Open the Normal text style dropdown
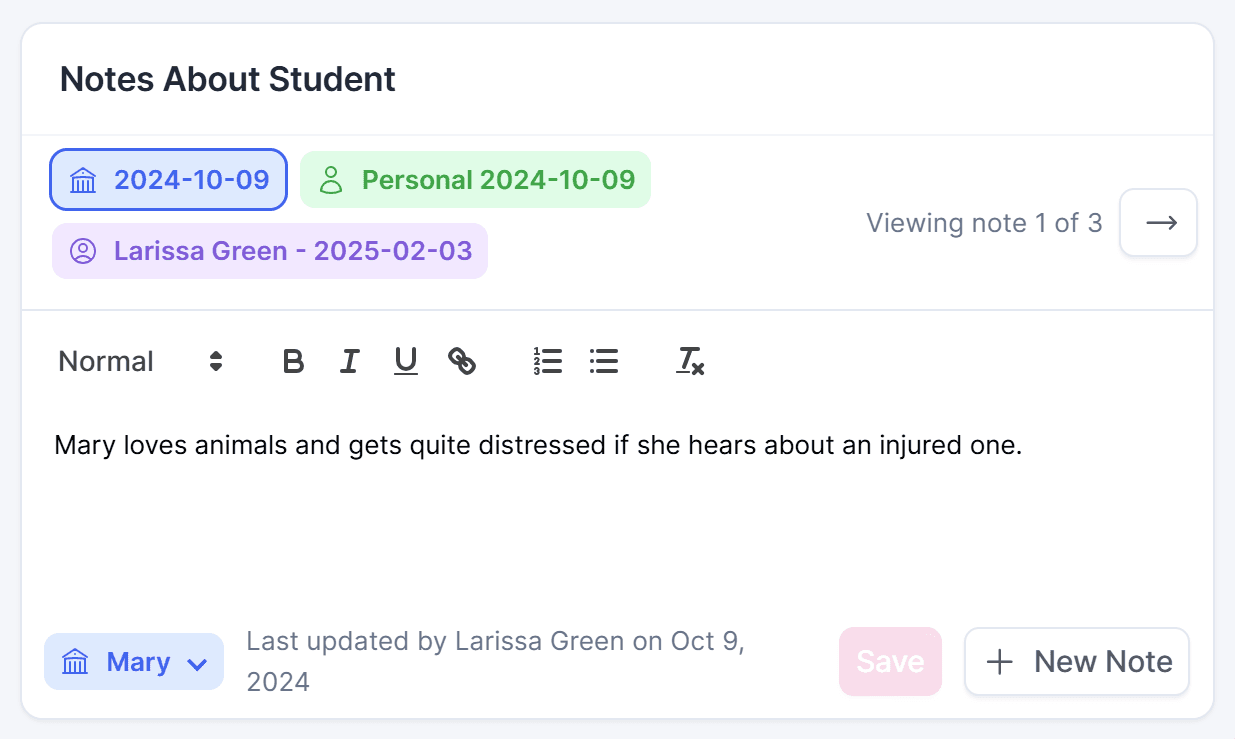This screenshot has height=739, width=1235. pos(140,361)
